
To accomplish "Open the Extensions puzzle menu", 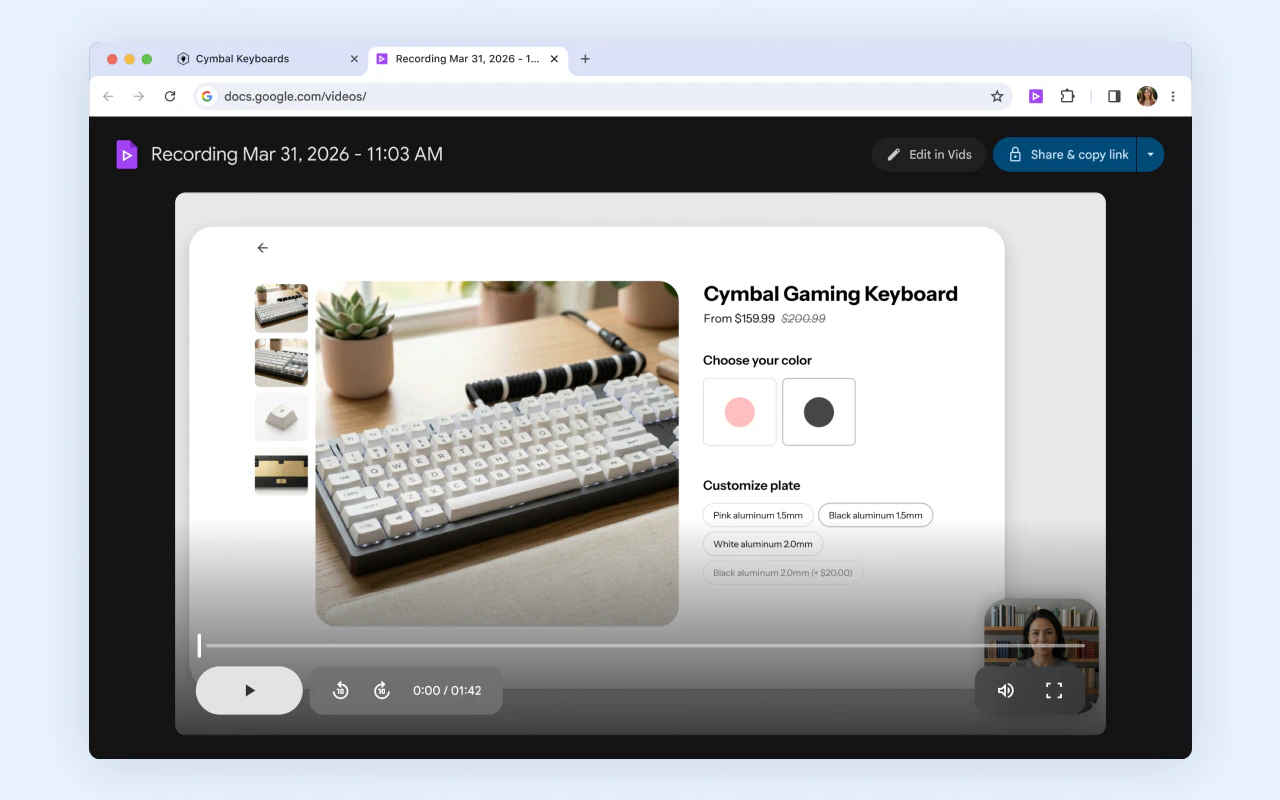I will 1067,96.
